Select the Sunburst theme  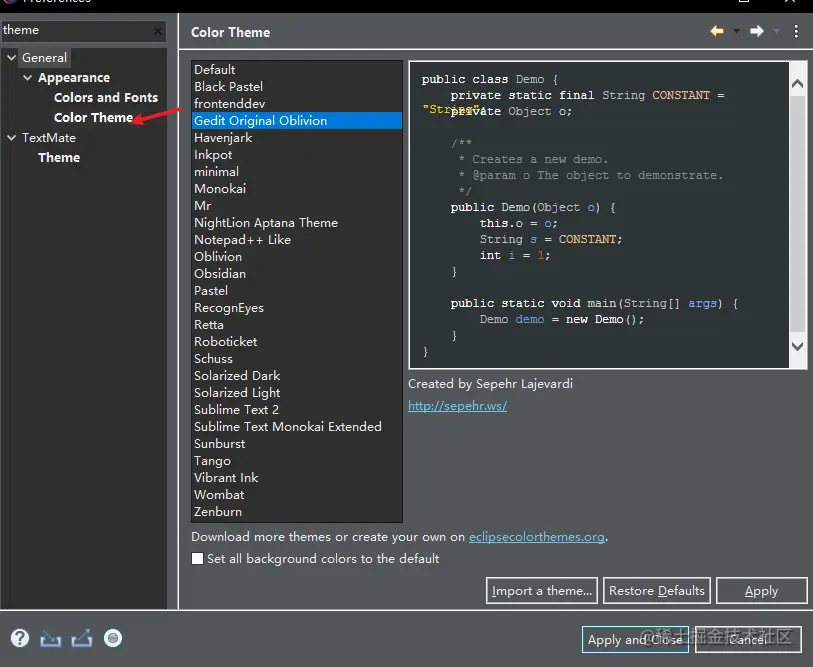pos(297,444)
